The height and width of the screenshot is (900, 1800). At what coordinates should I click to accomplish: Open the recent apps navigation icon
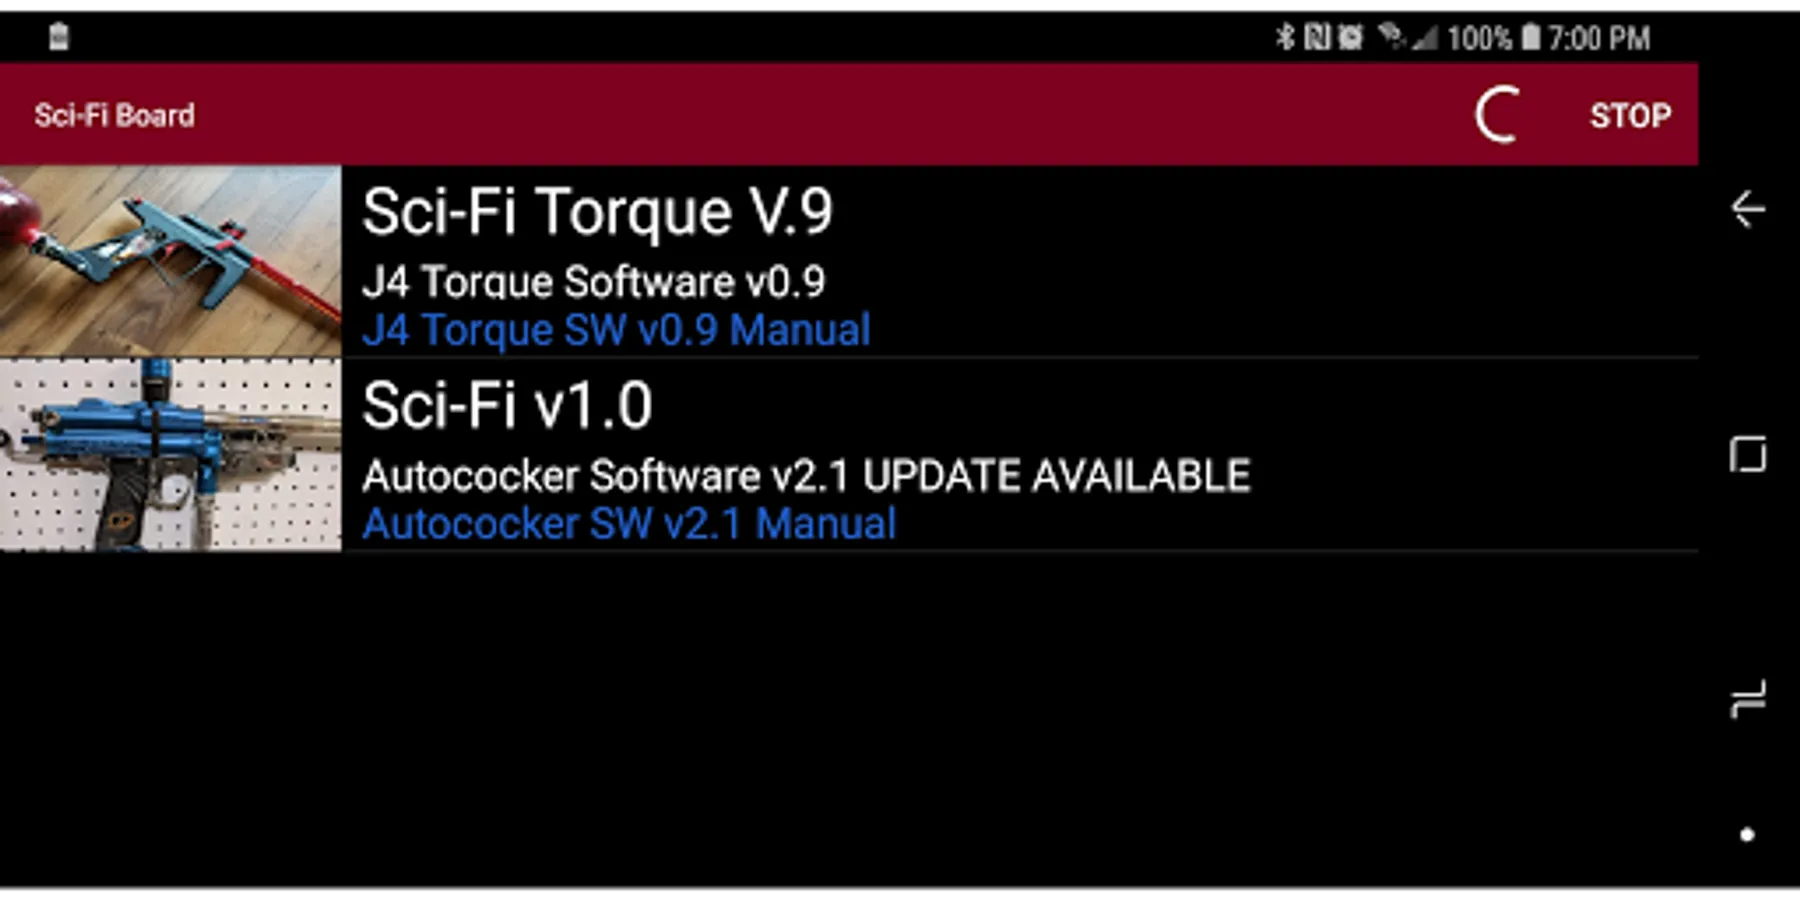point(1748,699)
